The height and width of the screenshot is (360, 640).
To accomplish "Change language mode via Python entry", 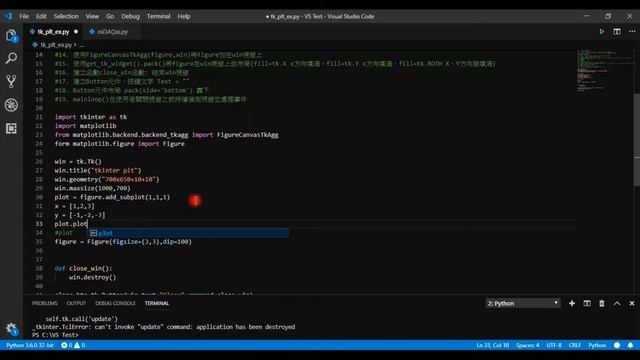I will pos(597,345).
